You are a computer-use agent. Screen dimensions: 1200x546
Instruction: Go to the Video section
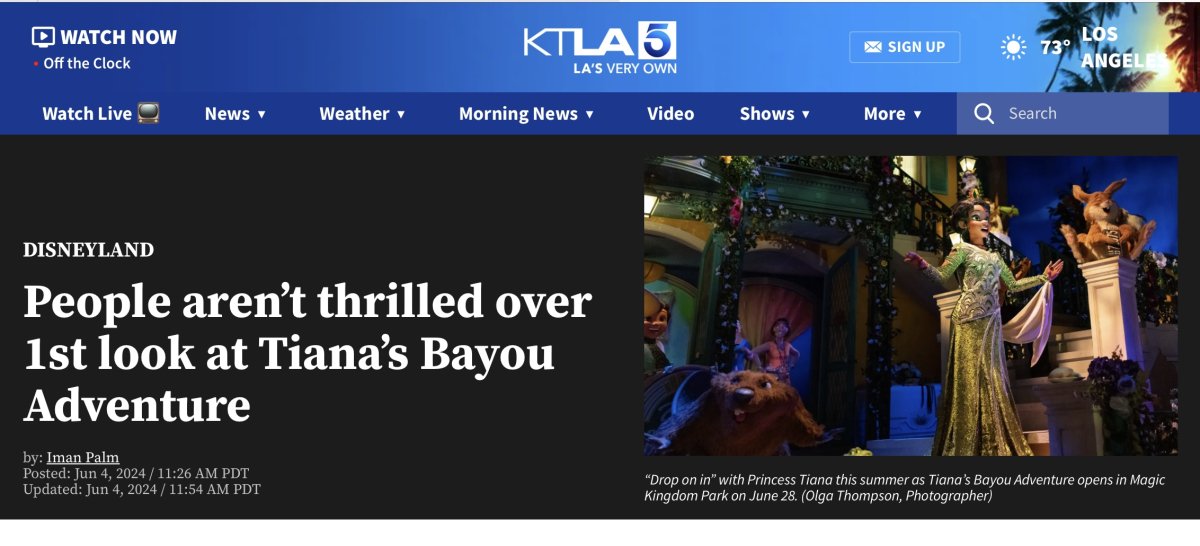coord(670,114)
